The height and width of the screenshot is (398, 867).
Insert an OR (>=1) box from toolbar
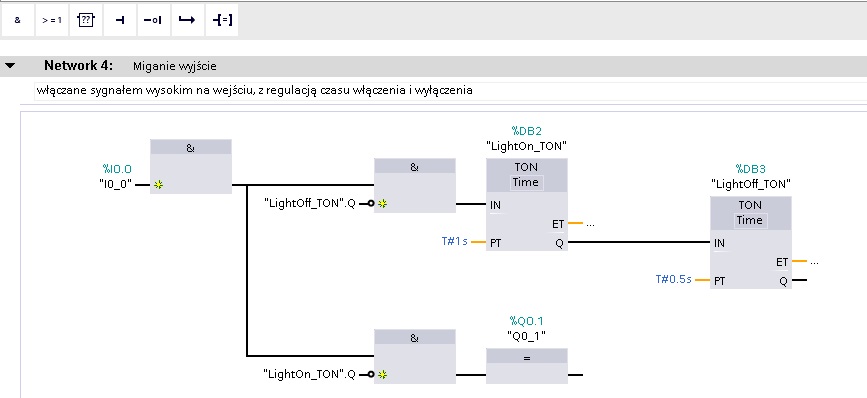tap(52, 20)
